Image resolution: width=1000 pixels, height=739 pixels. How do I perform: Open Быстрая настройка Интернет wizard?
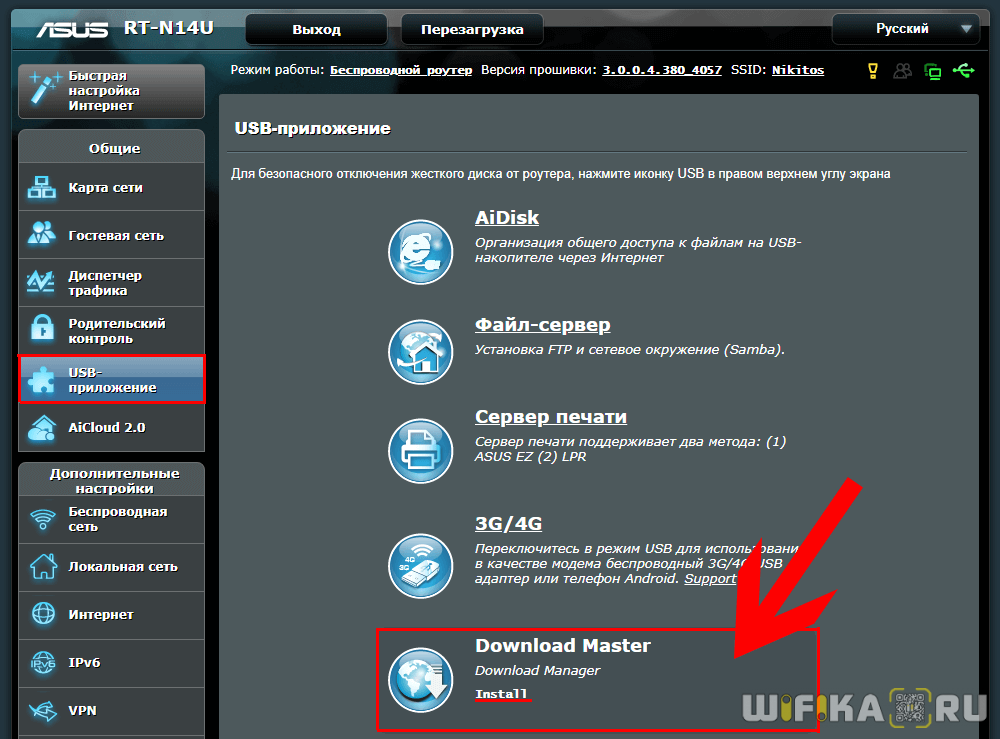point(112,91)
